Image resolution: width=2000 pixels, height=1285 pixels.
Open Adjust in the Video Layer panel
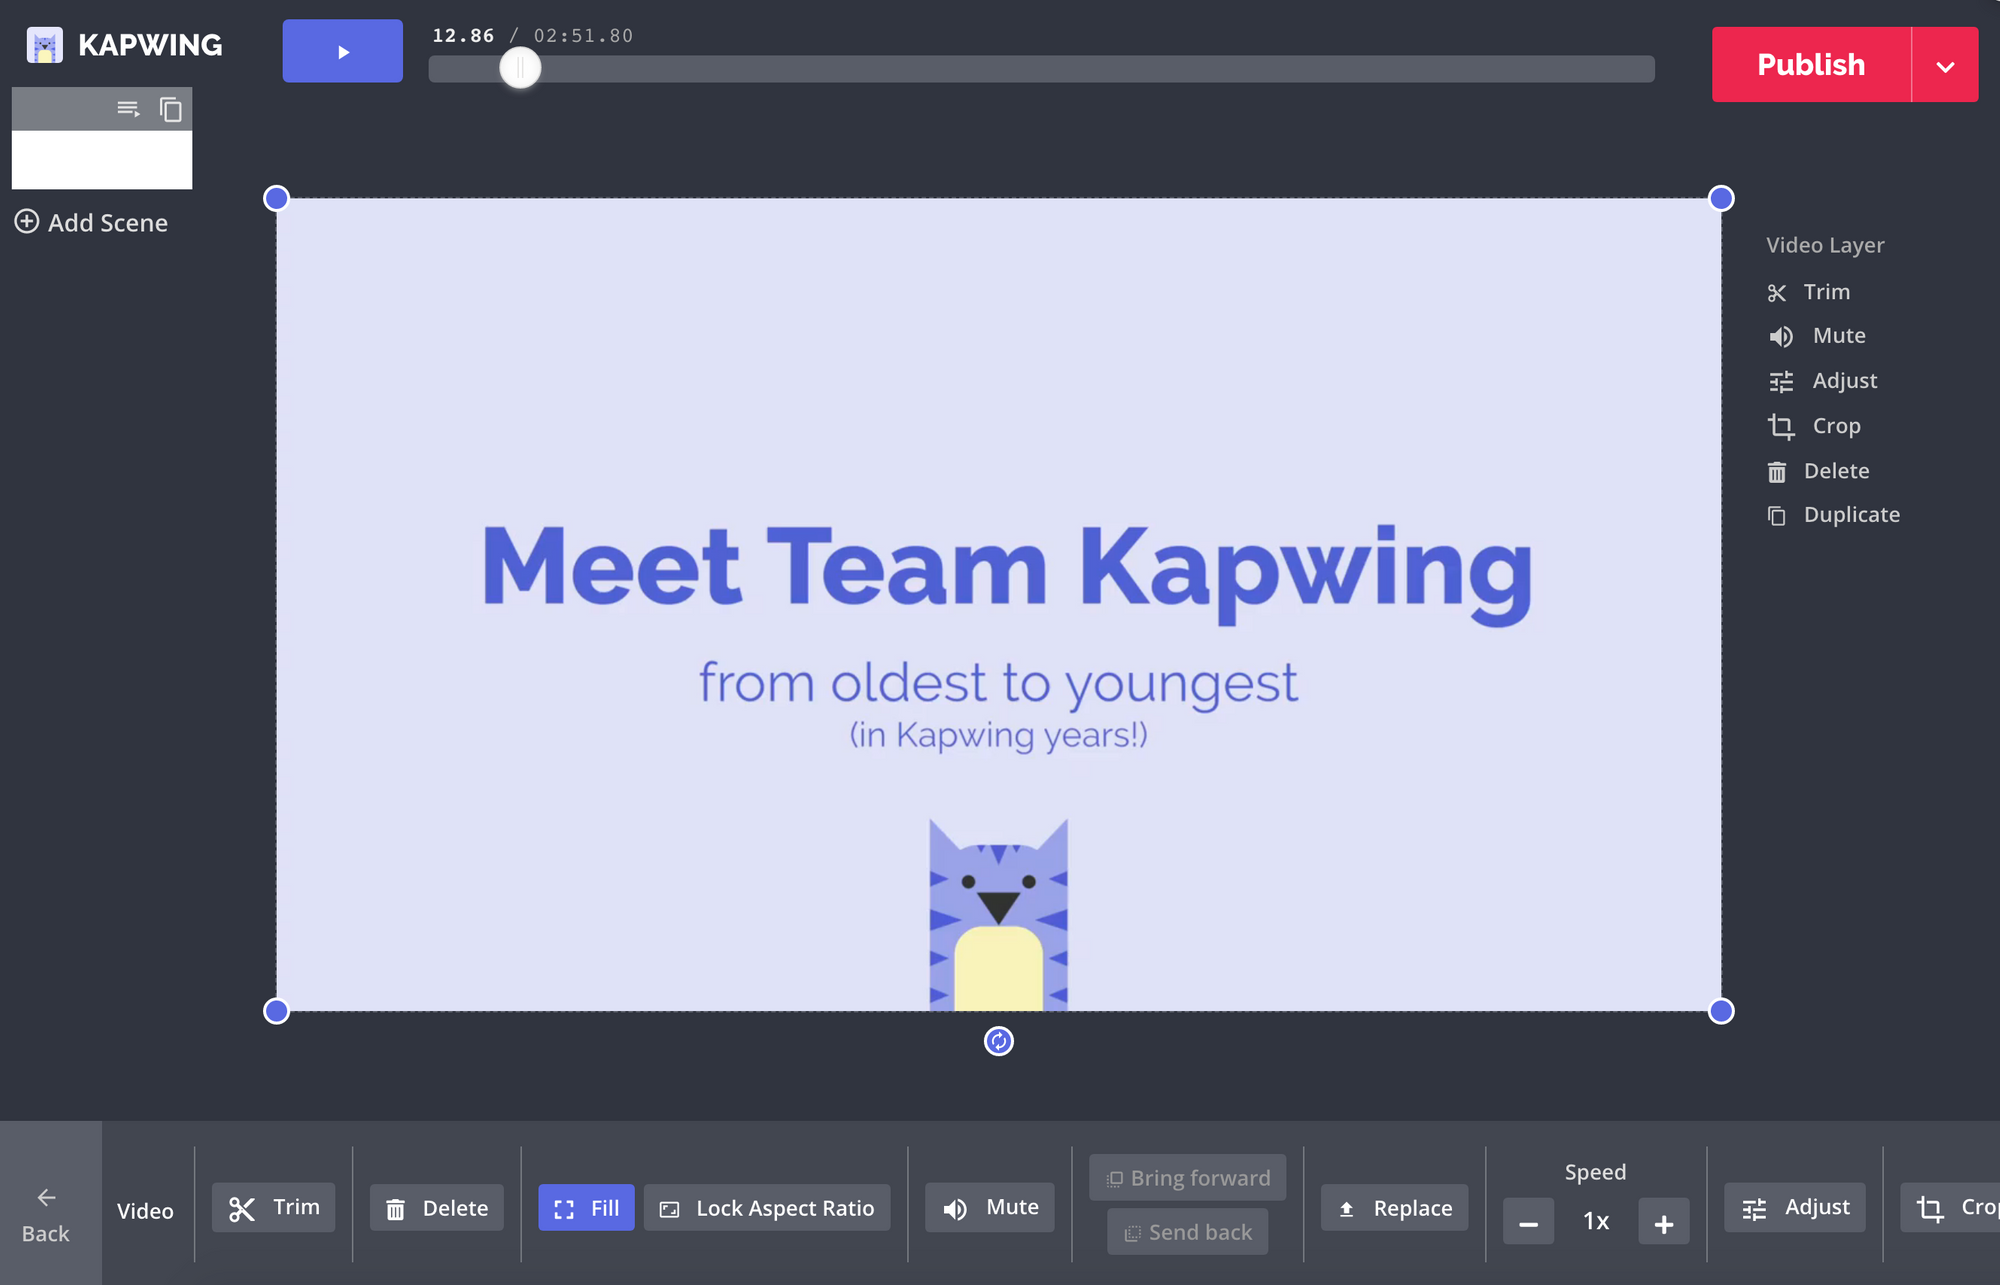(x=1824, y=381)
